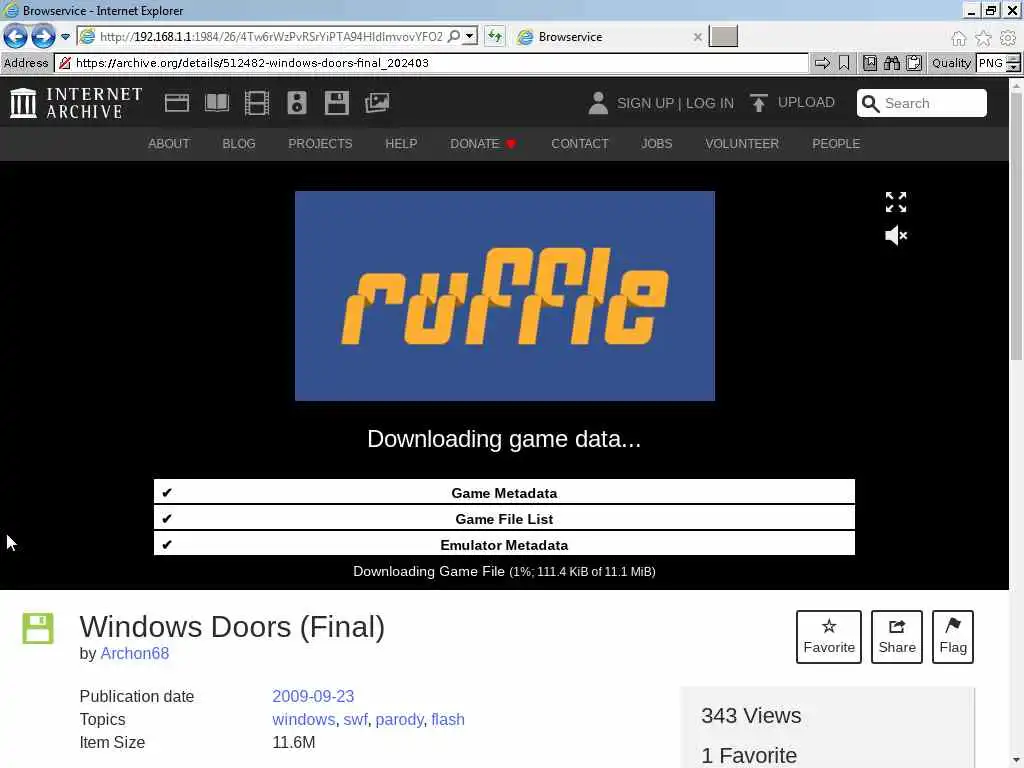Click SIGN UP link
1024x768 pixels.
point(645,103)
